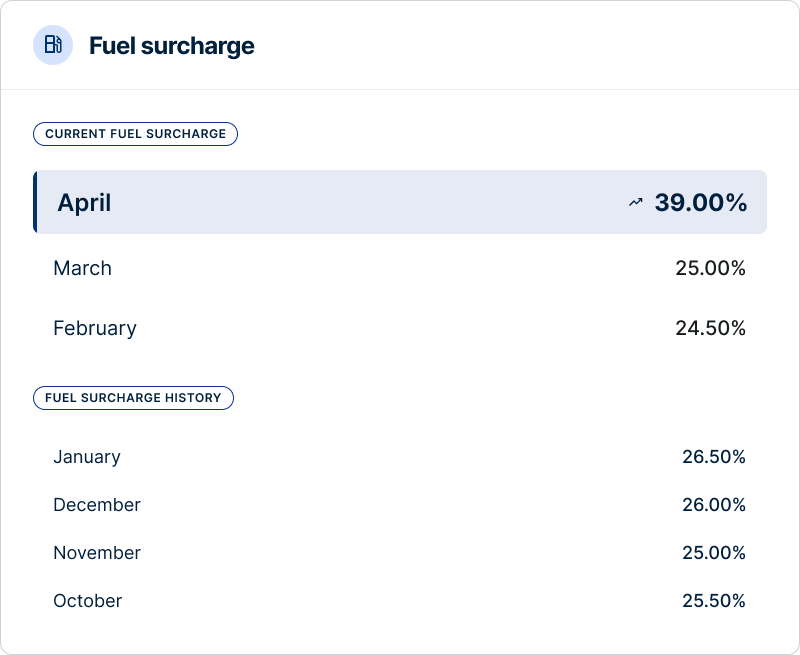Click April's 39.00% surcharge value

700,203
